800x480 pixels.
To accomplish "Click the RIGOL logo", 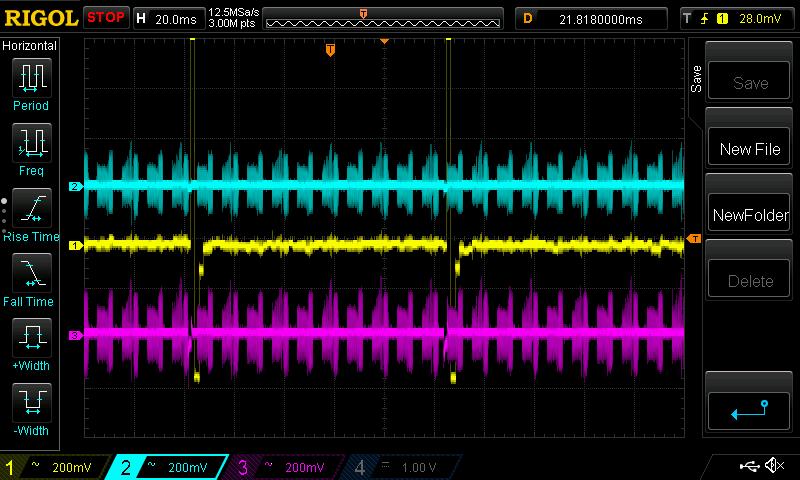I will (x=41, y=18).
